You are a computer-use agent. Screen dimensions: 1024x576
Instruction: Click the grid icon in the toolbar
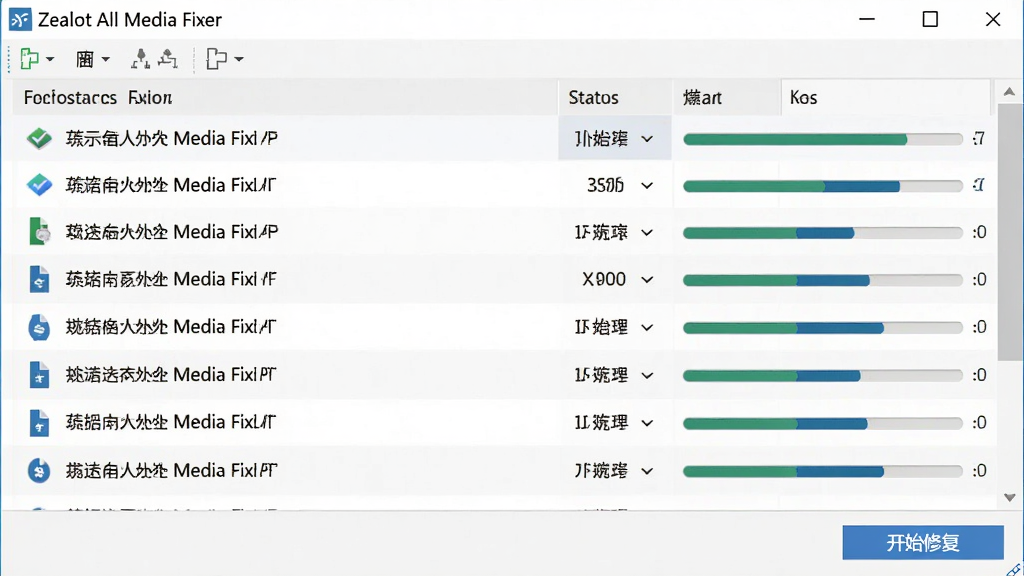point(85,59)
